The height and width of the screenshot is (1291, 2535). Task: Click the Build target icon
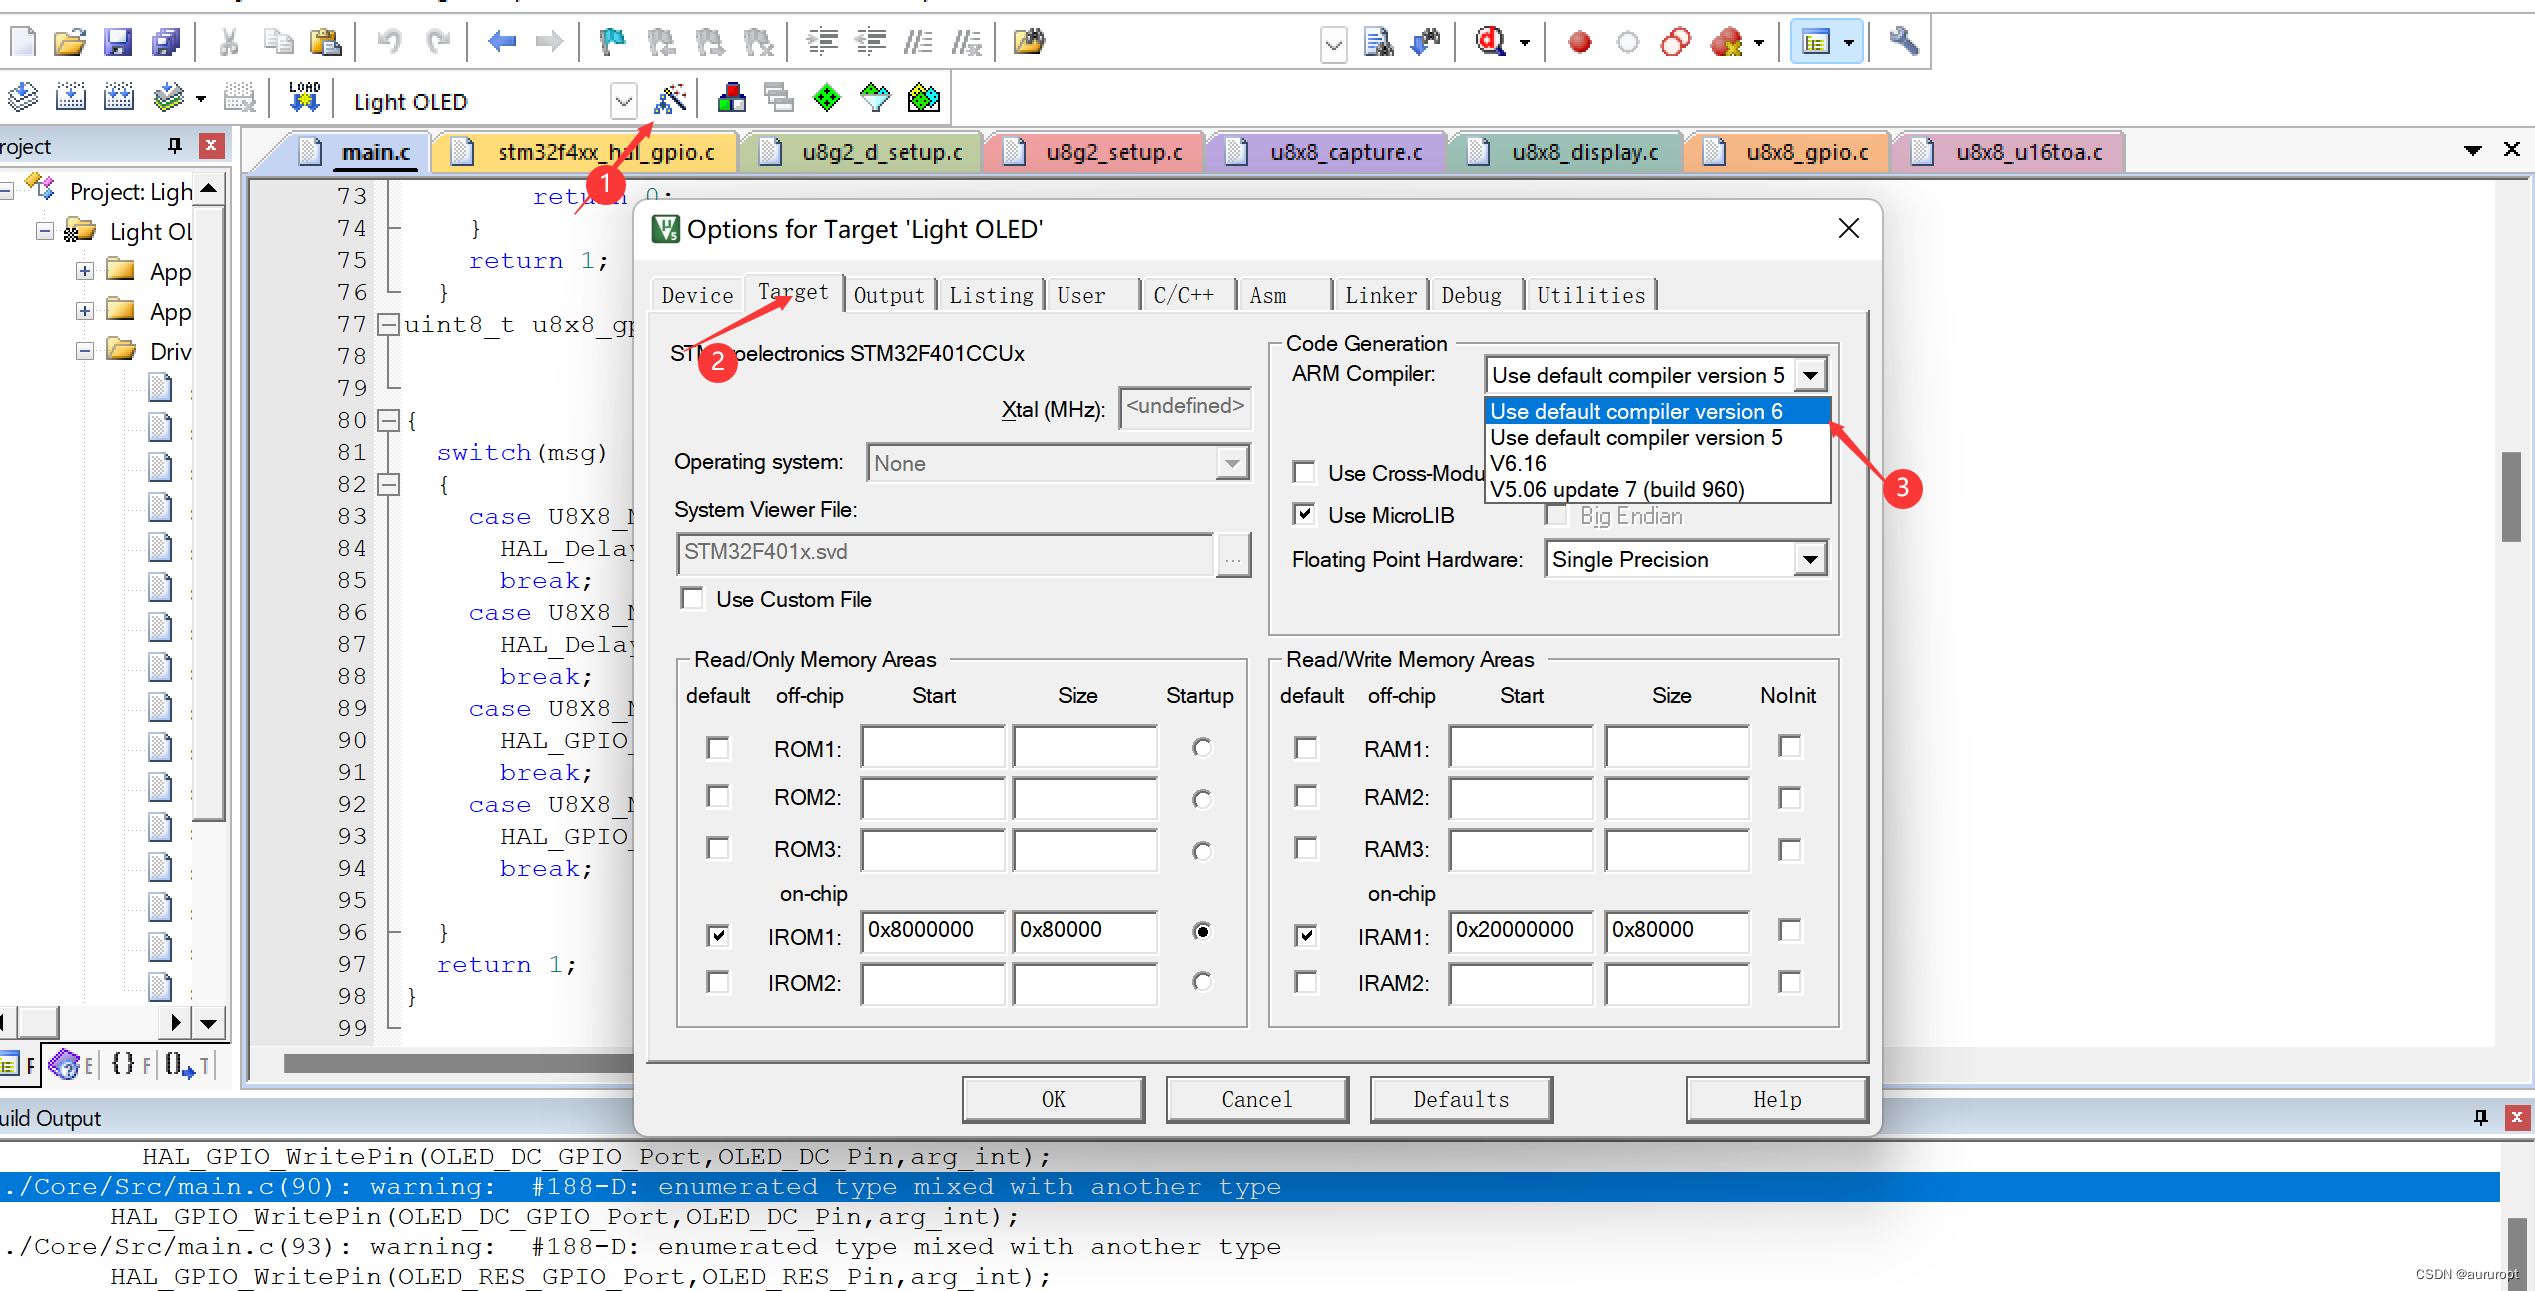(x=70, y=98)
